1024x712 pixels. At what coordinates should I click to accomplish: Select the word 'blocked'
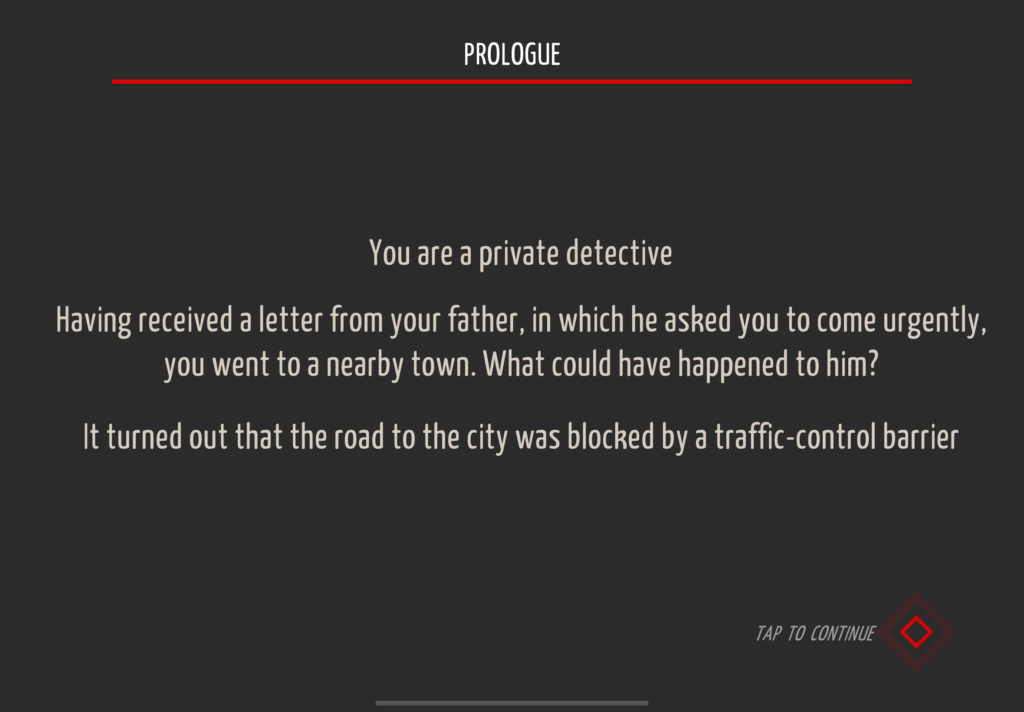(610, 437)
